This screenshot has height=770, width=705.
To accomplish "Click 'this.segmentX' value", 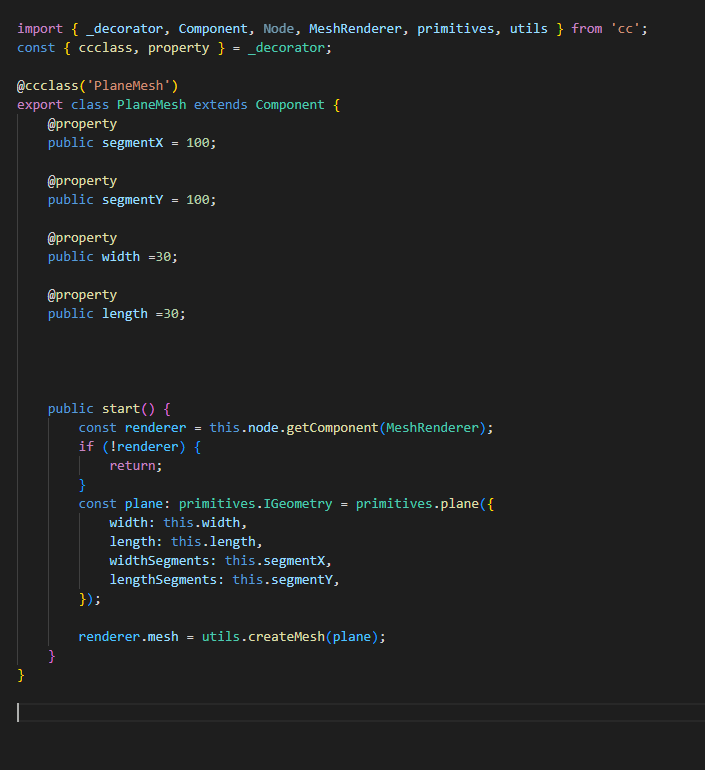I will pos(275,561).
